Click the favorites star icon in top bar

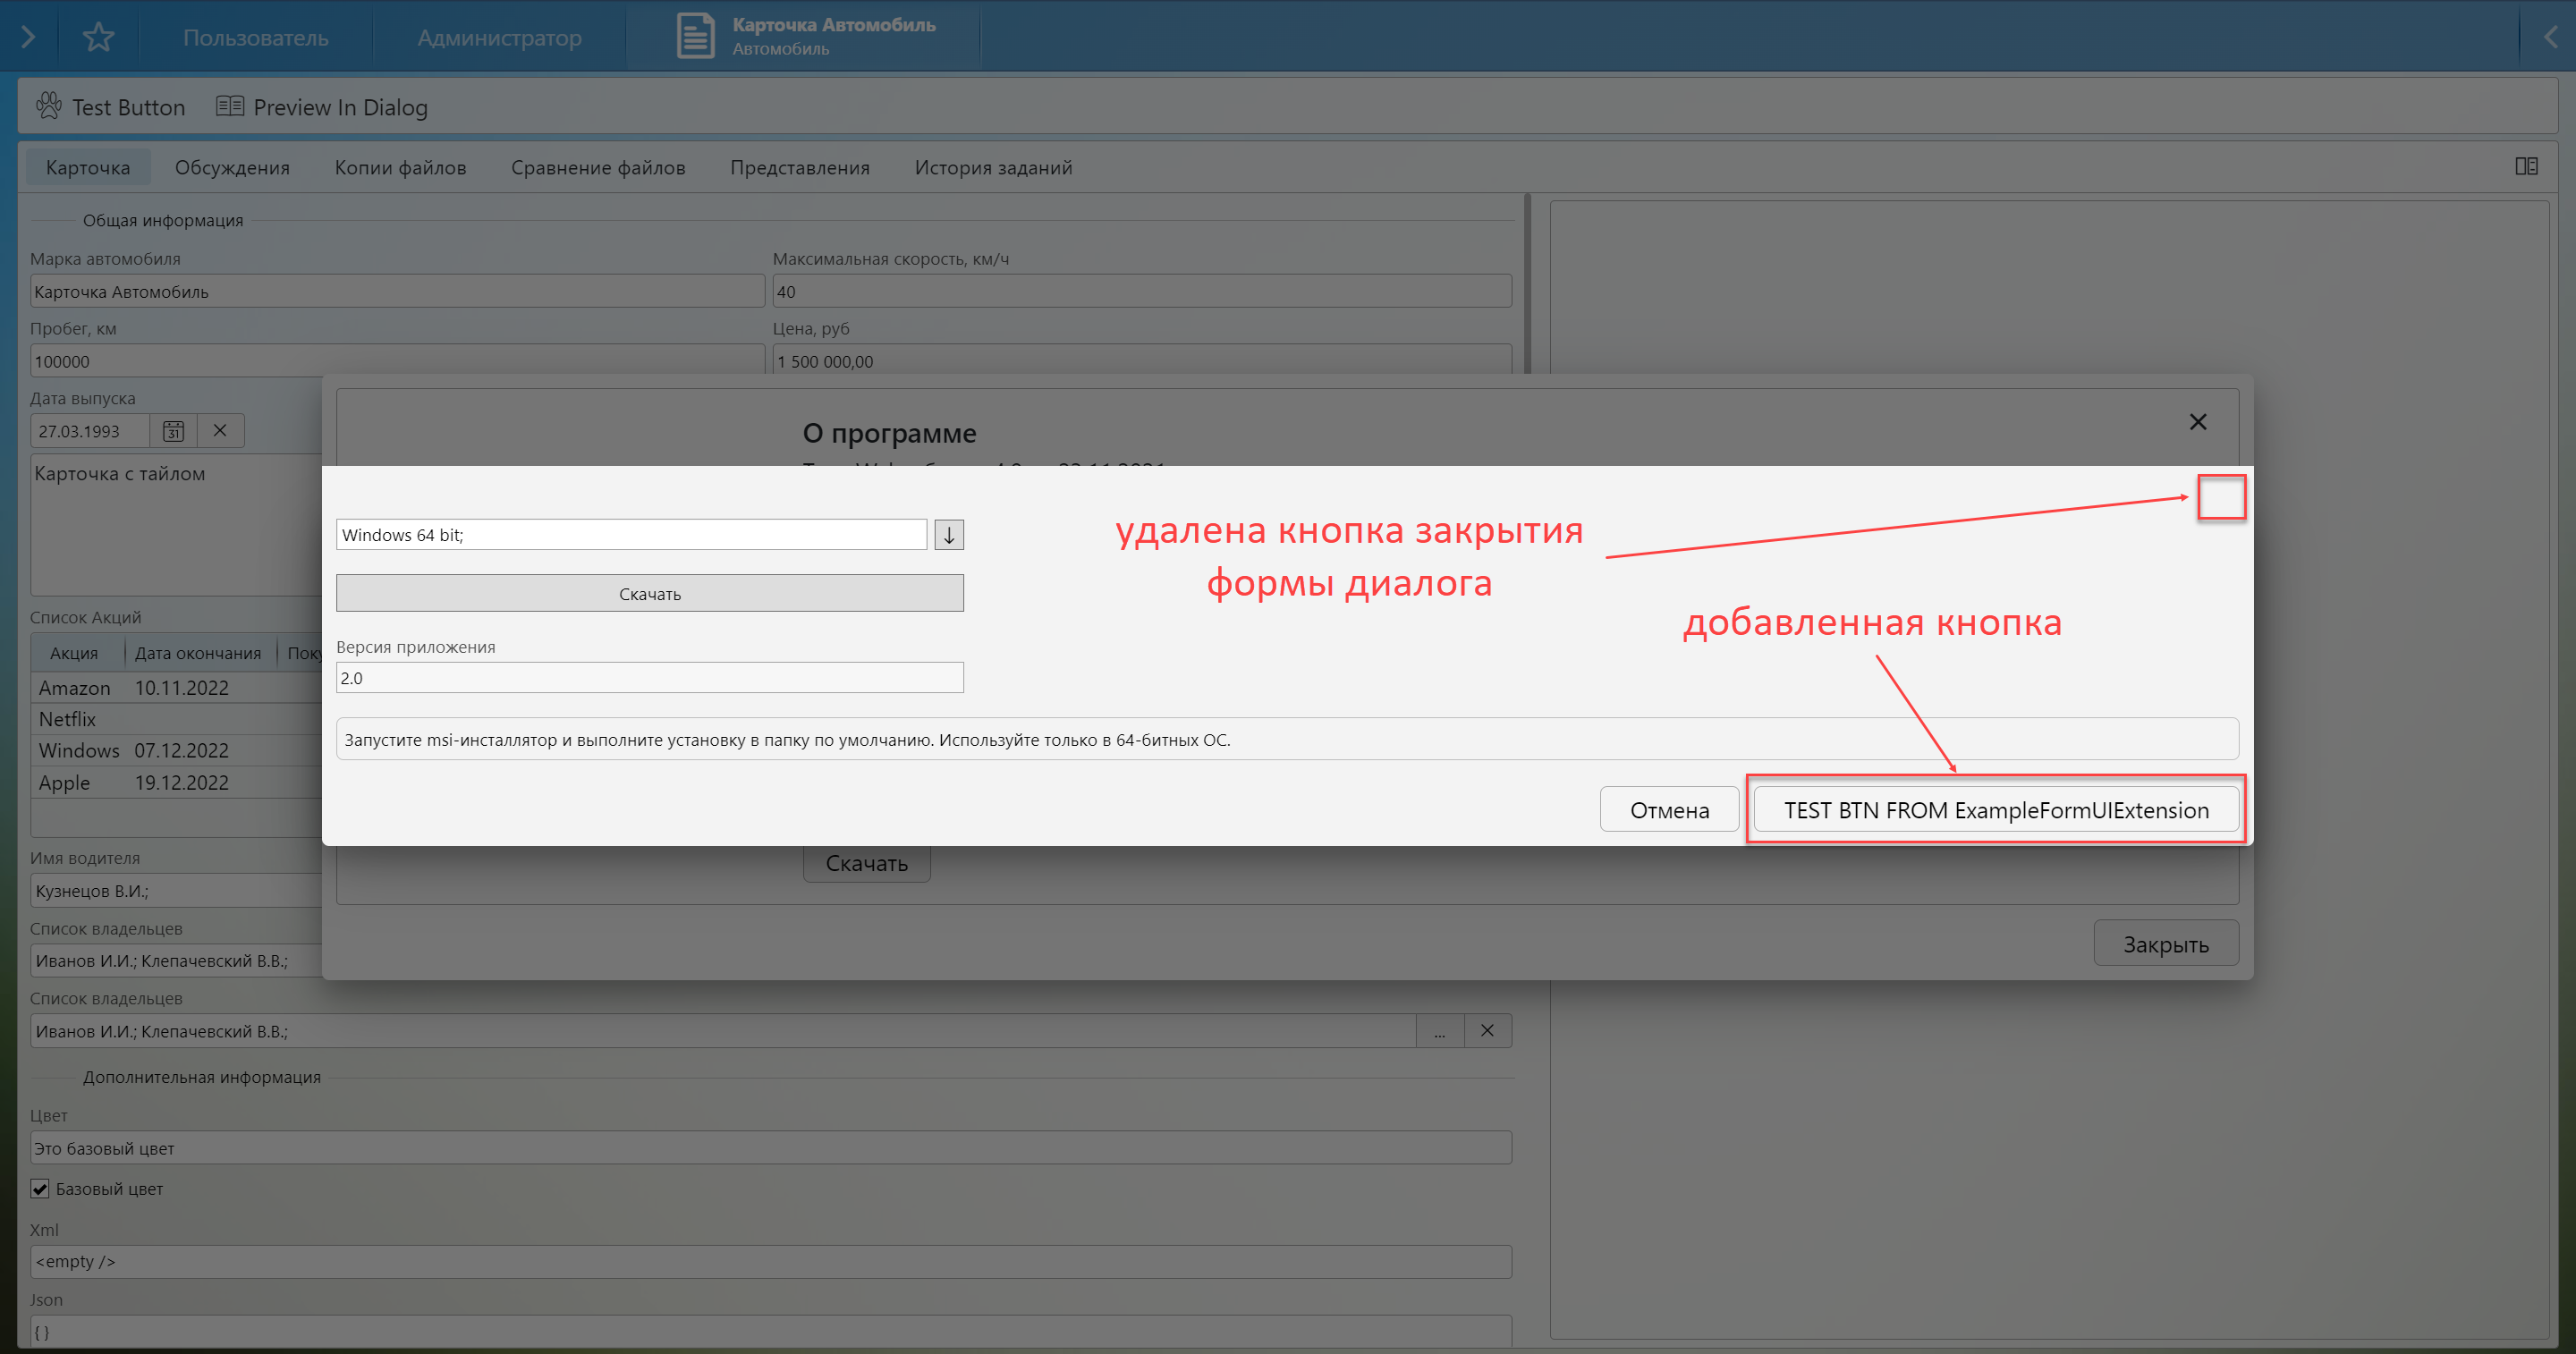pyautogui.click(x=98, y=37)
